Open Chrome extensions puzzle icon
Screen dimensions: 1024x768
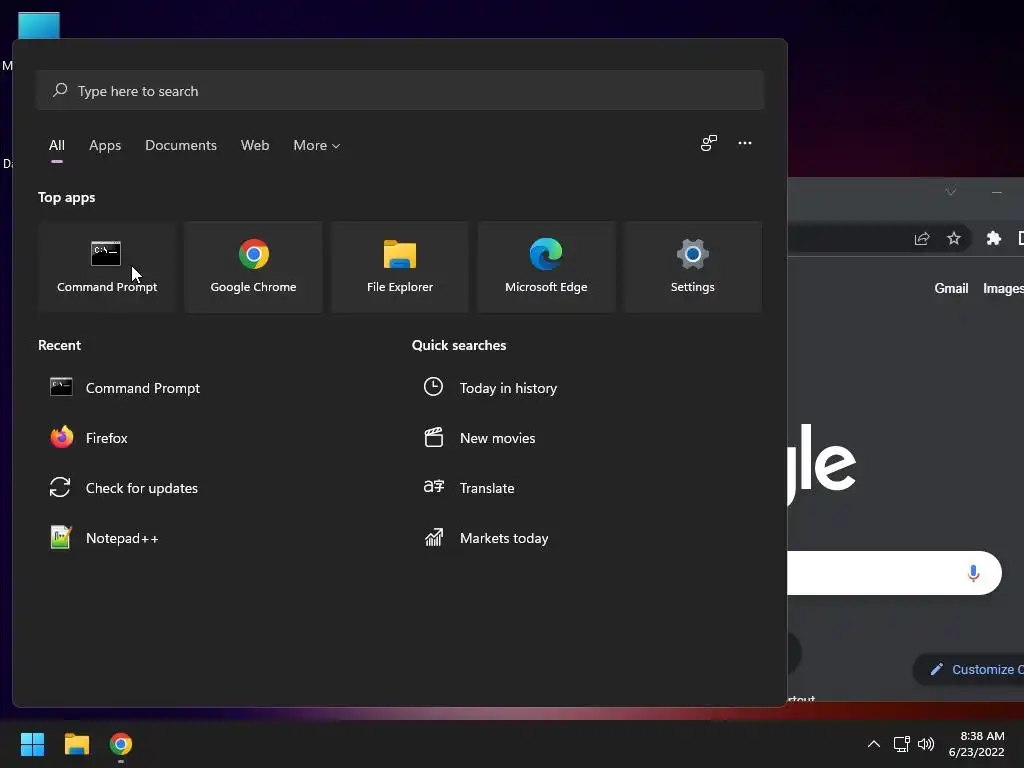click(x=994, y=238)
